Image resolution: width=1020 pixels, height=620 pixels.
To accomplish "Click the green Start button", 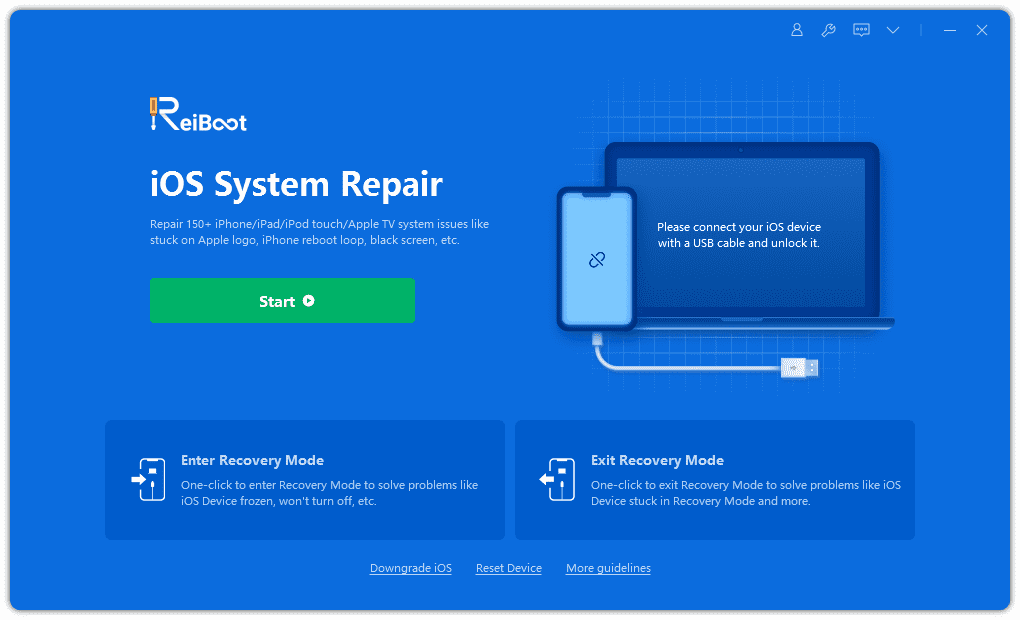I will [282, 301].
